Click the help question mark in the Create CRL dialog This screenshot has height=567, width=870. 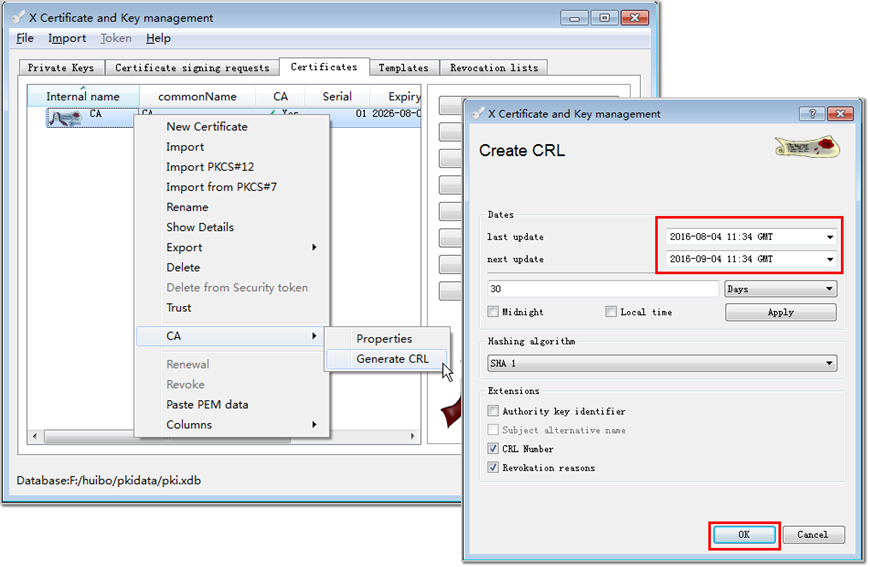[812, 114]
